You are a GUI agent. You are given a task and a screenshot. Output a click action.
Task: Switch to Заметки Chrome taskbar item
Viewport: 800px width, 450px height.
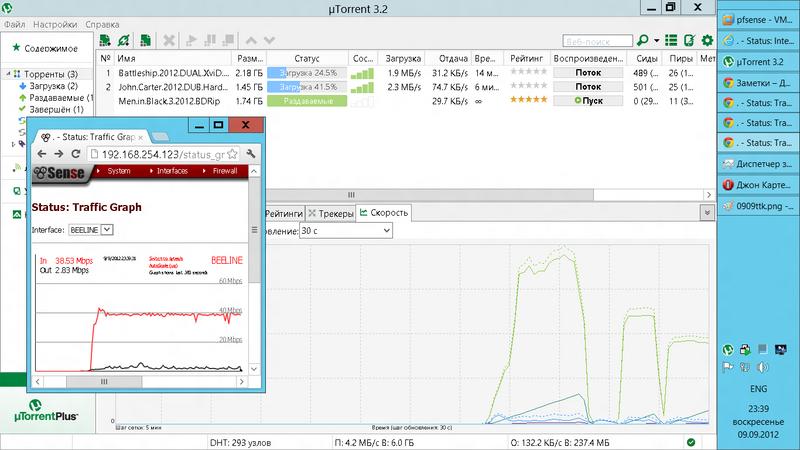[x=758, y=82]
